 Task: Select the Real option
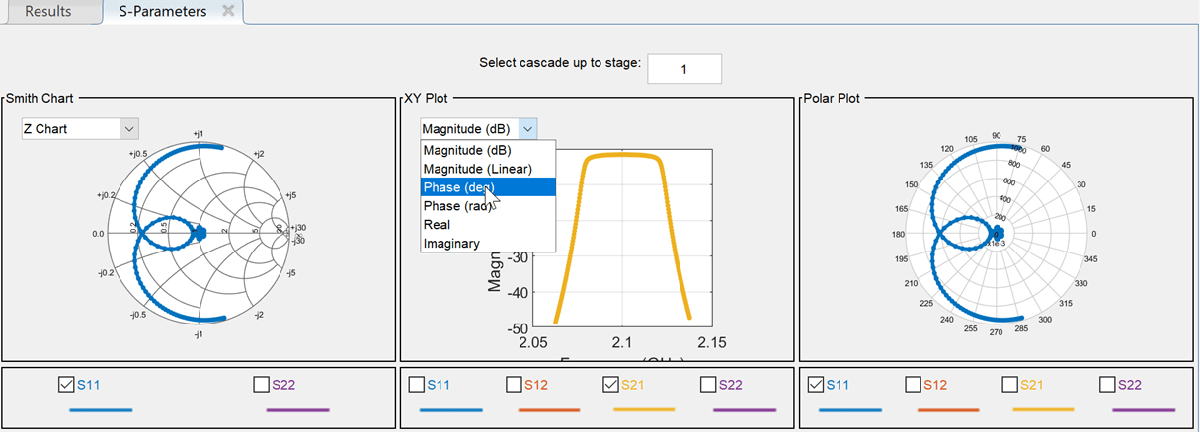(x=437, y=225)
